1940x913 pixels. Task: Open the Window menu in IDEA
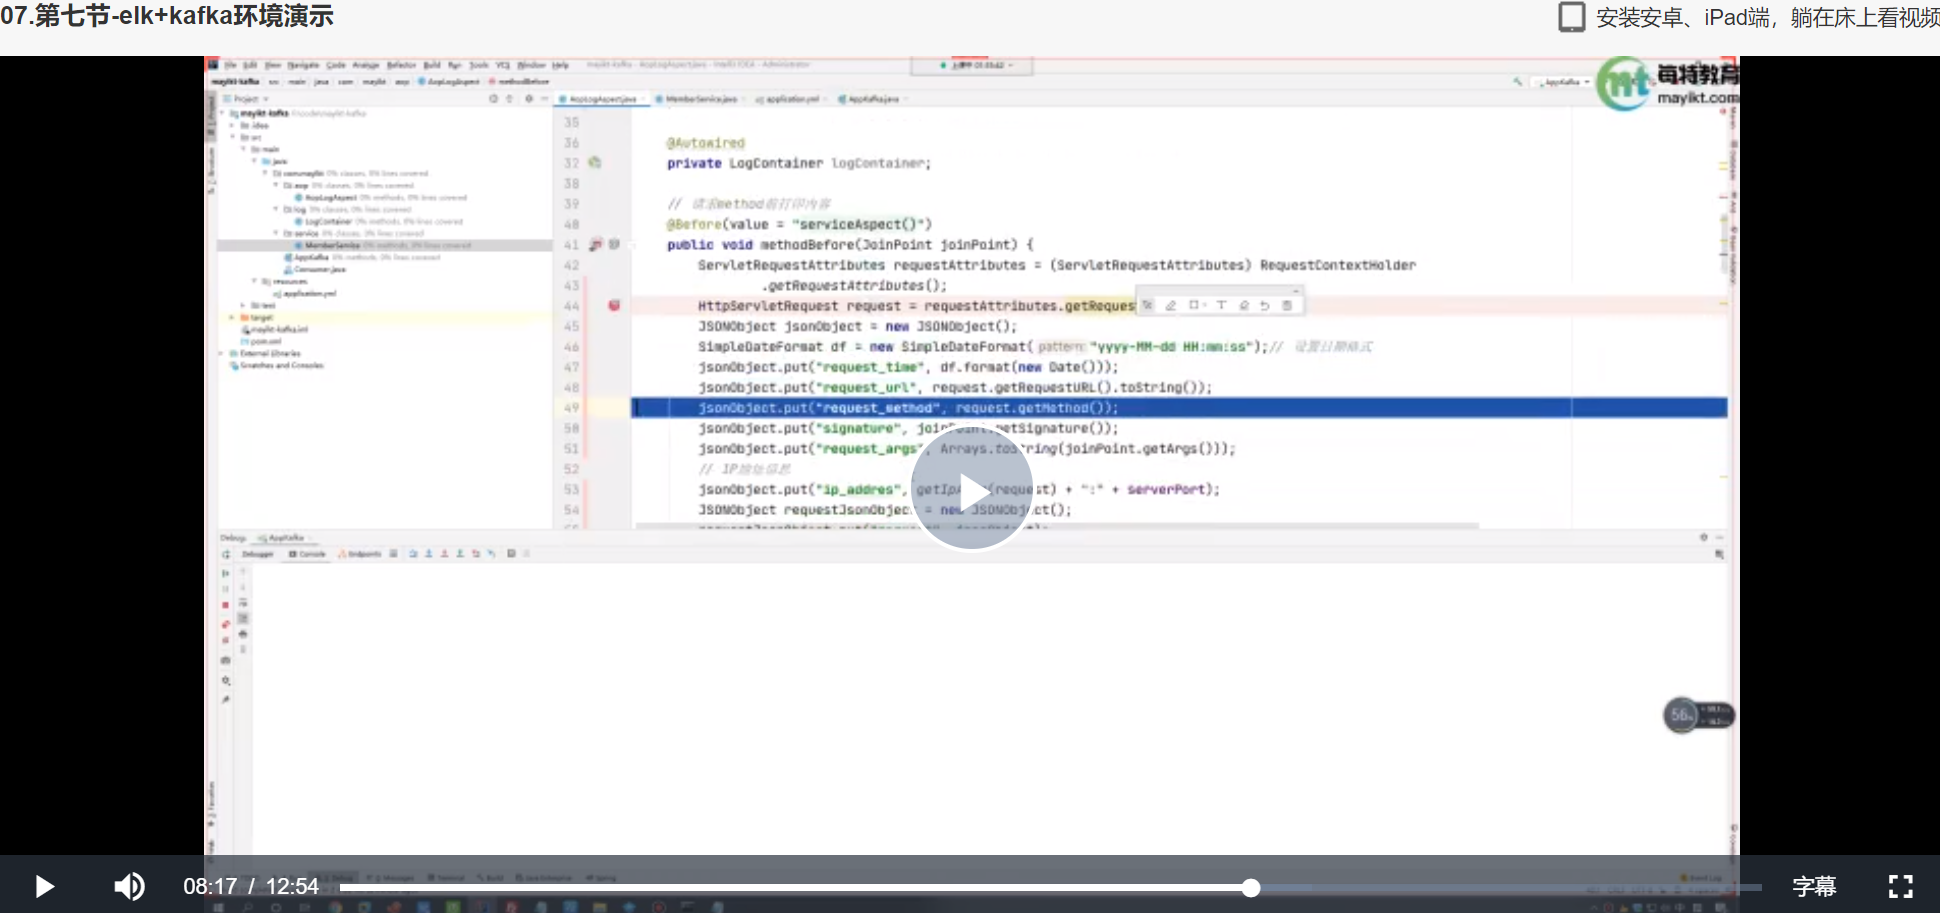click(x=531, y=65)
